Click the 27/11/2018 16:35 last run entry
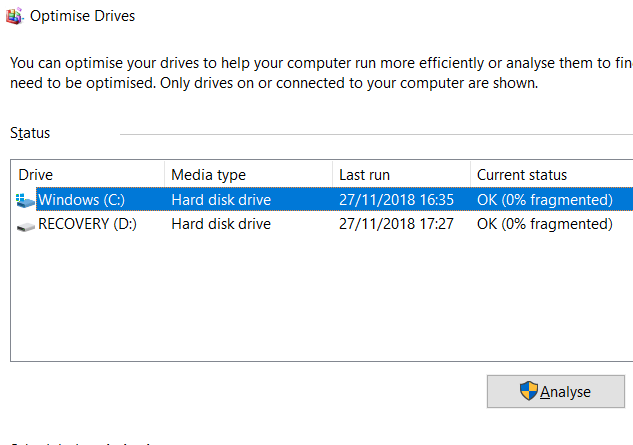The height and width of the screenshot is (445, 633). [x=396, y=200]
